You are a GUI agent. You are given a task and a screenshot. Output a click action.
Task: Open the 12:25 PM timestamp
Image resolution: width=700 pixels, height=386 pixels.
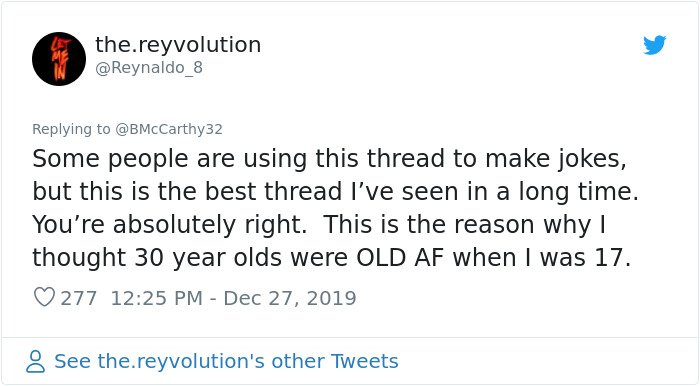coord(157,298)
